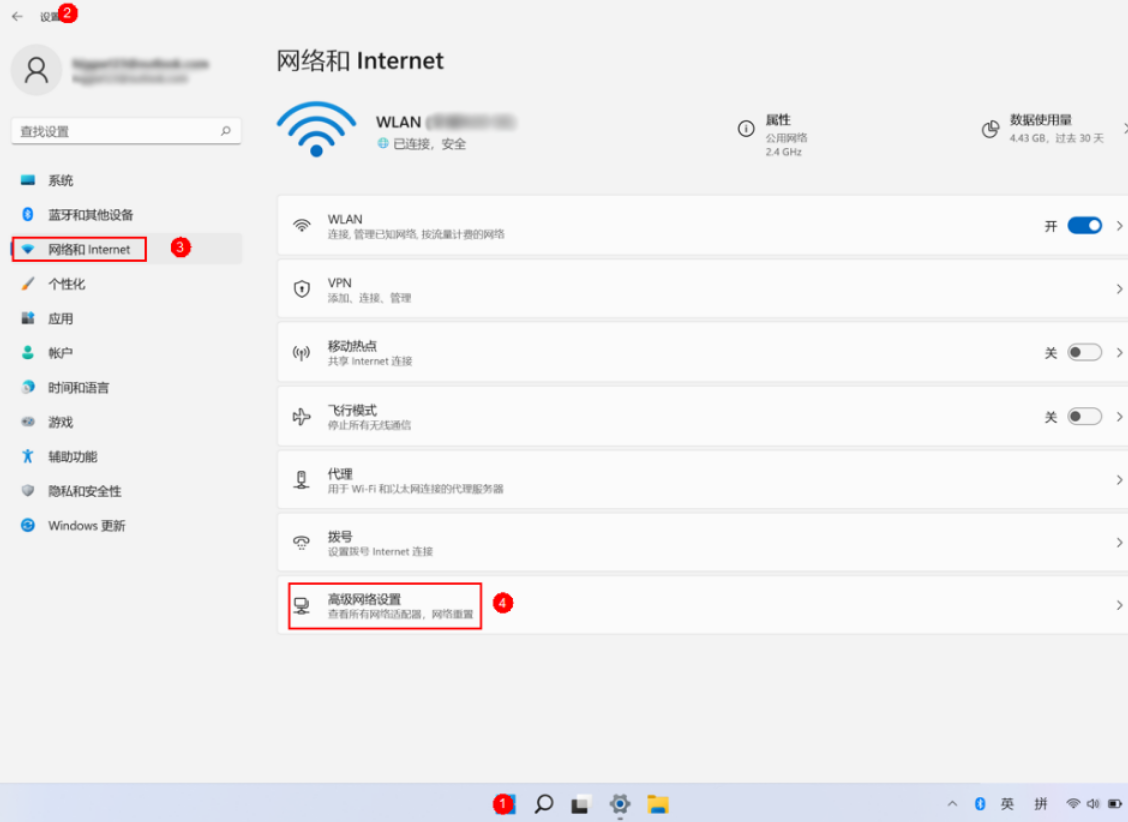Image resolution: width=1128 pixels, height=822 pixels.
Task: Open 游戏 settings section
Action: click(60, 421)
